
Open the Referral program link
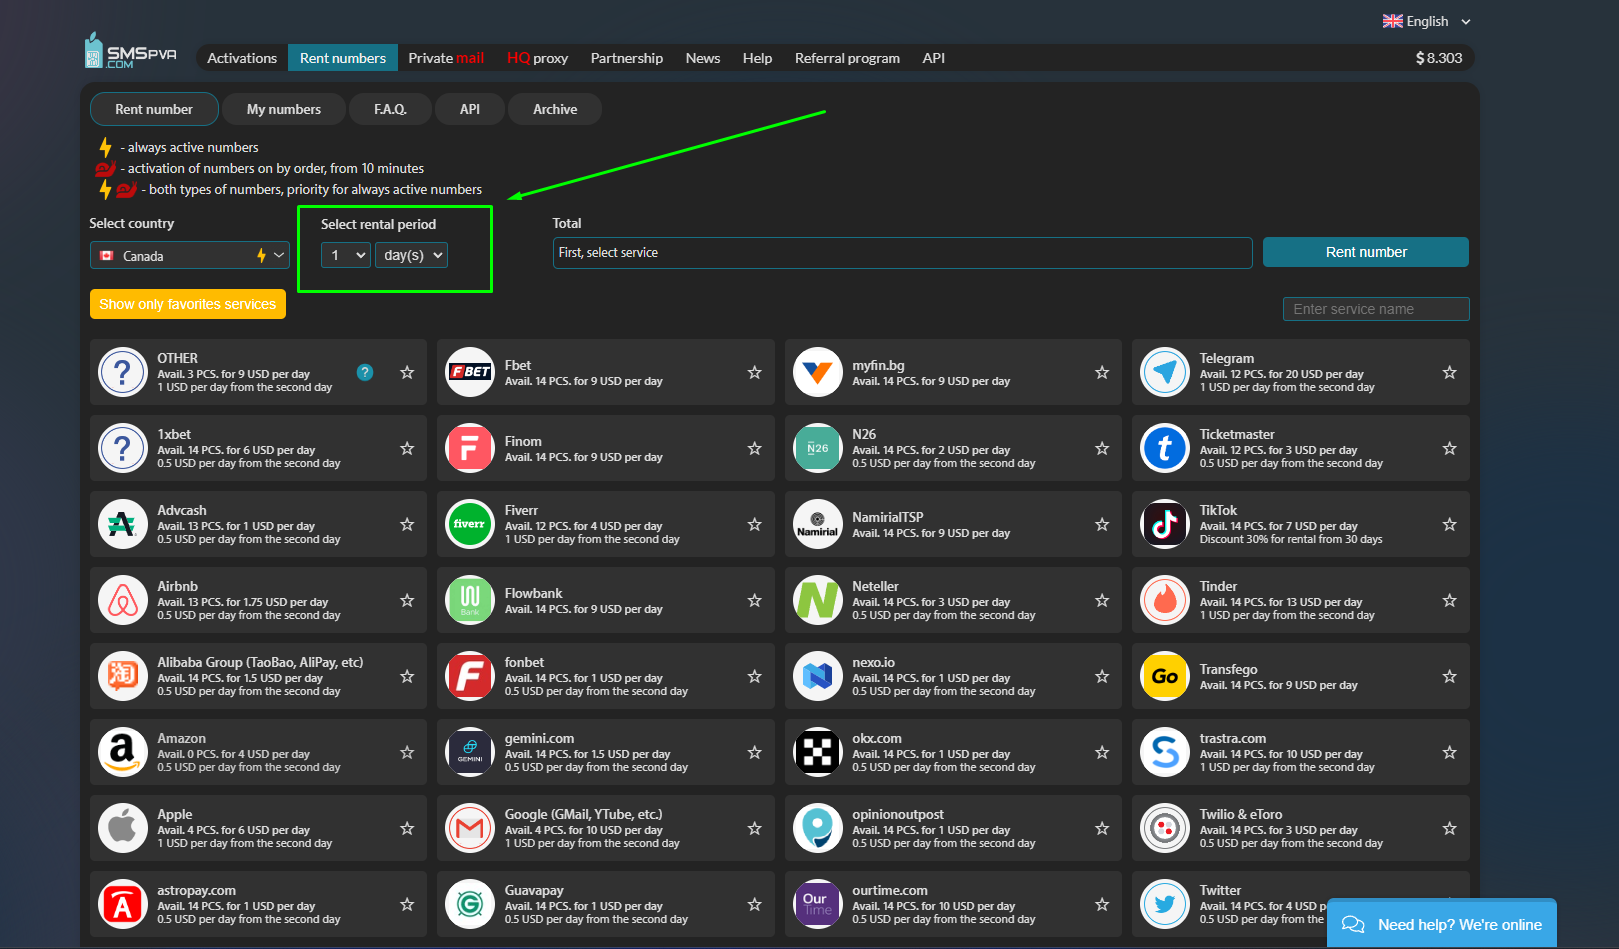click(x=847, y=58)
